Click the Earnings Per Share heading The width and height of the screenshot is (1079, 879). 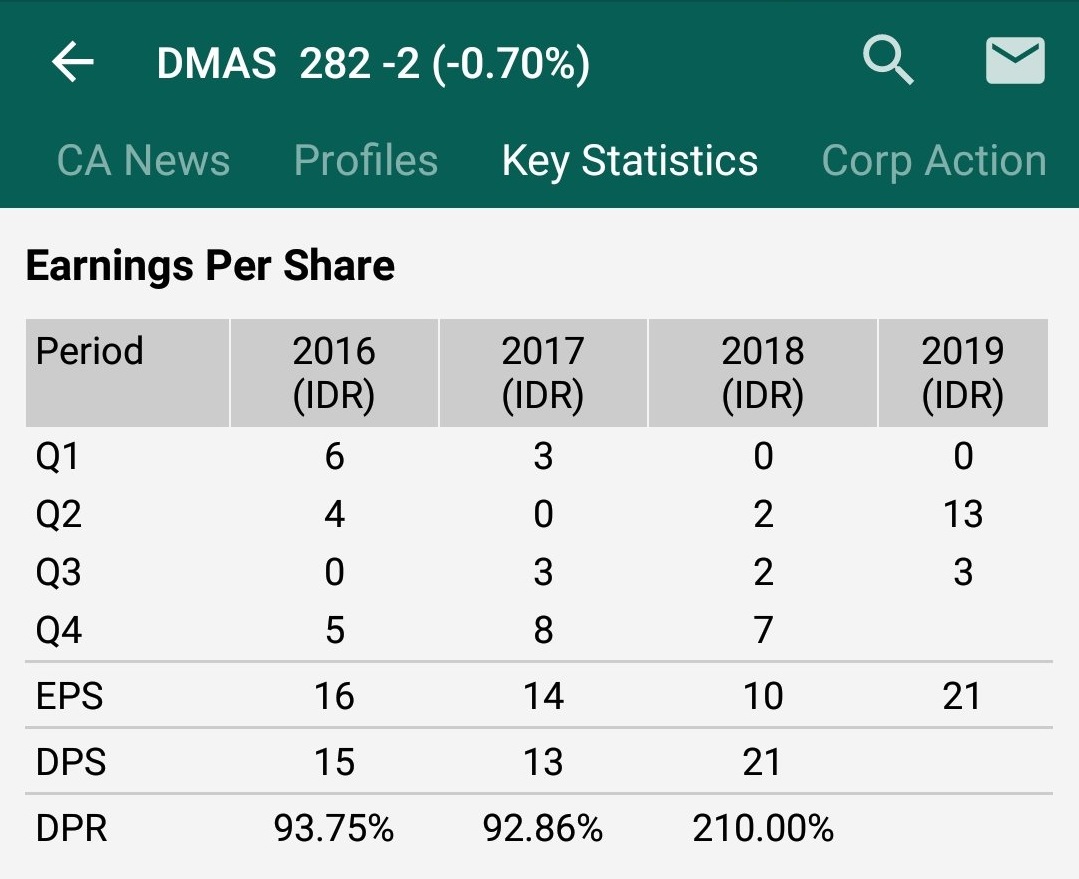click(210, 266)
